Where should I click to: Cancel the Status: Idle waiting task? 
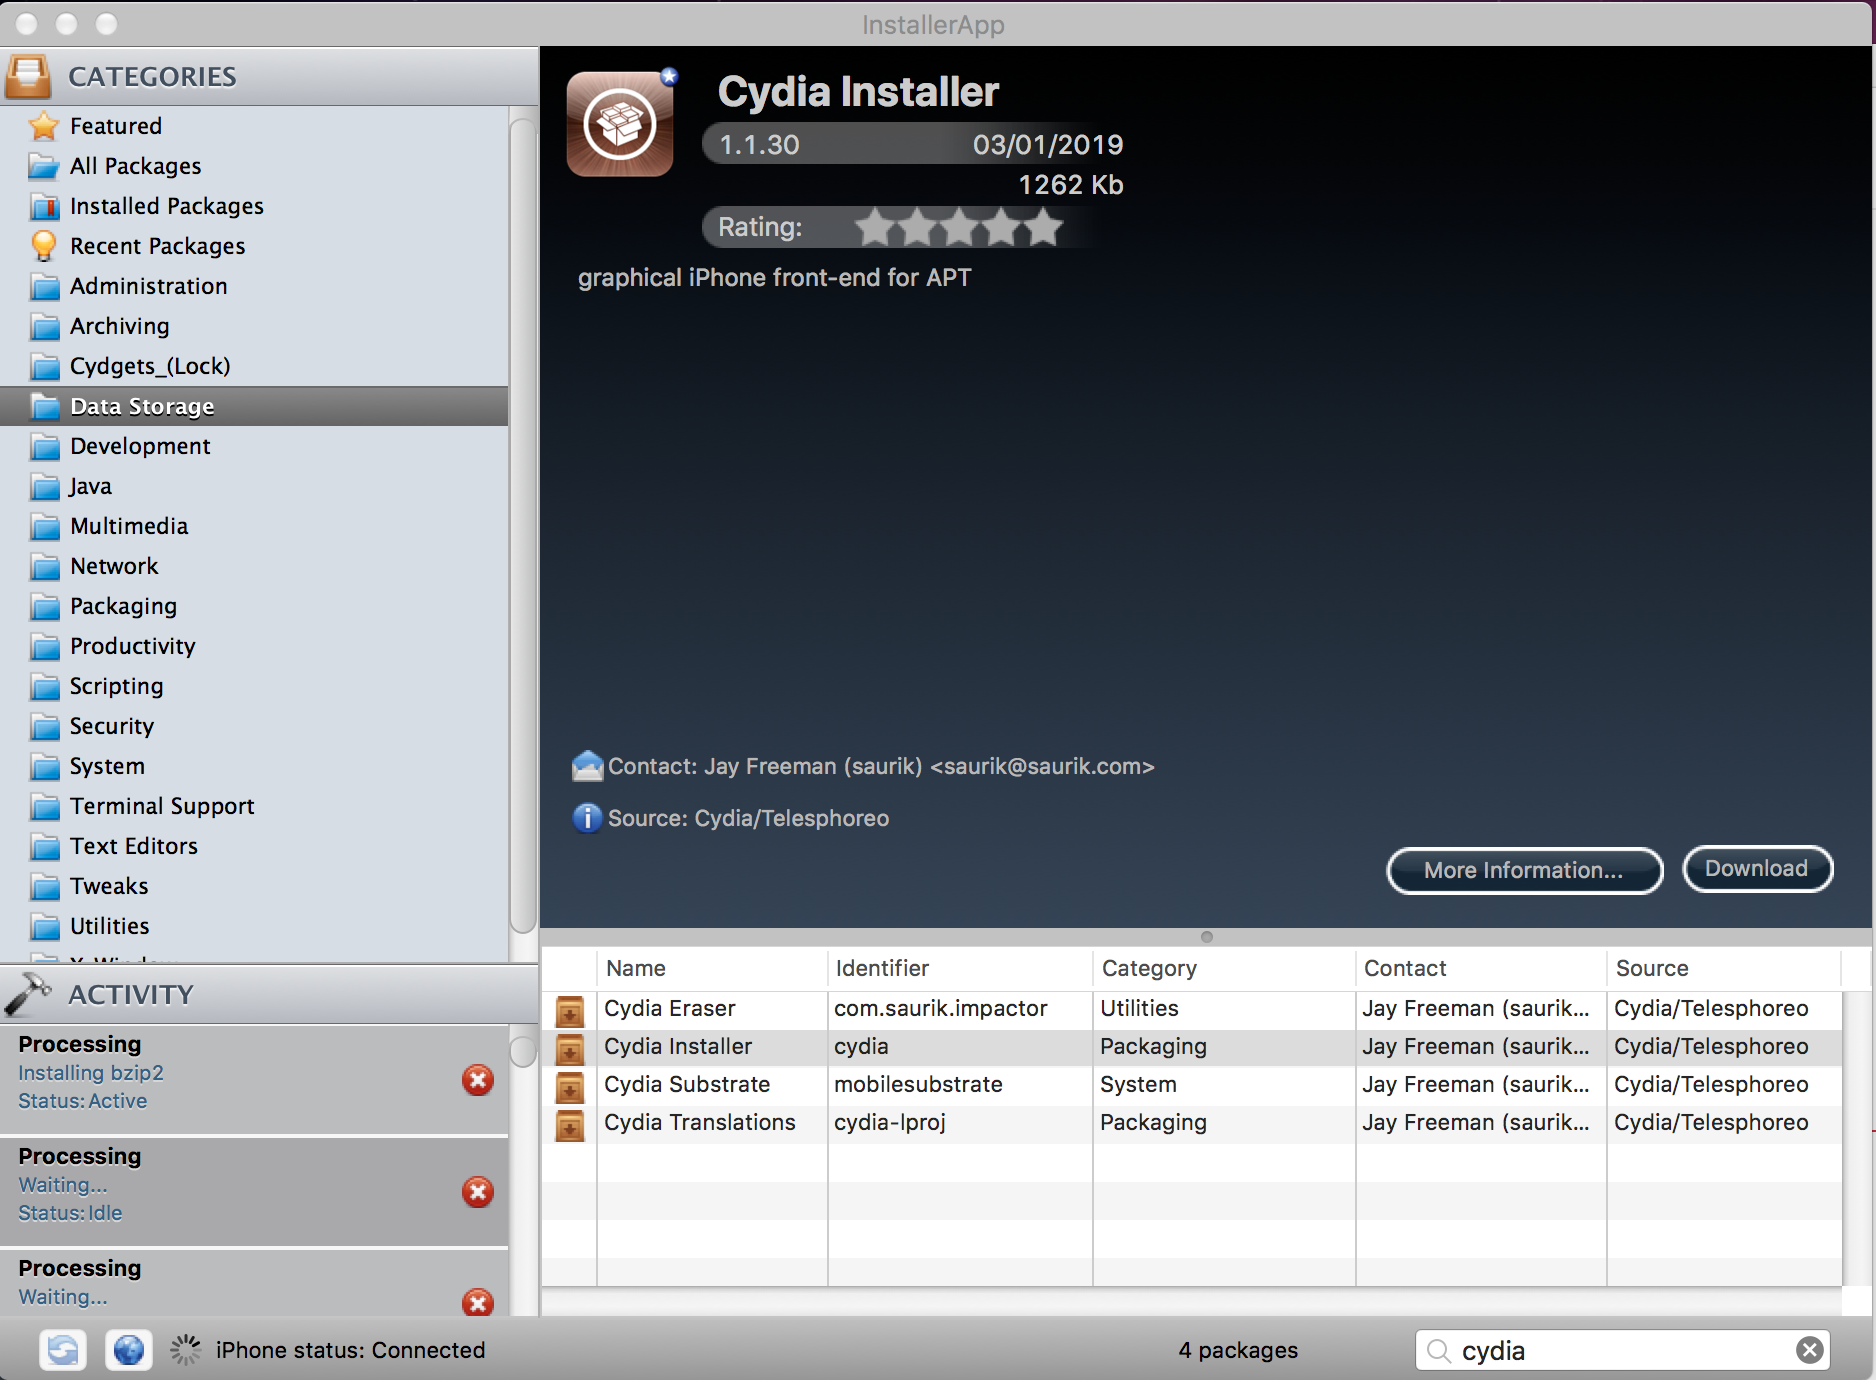coord(478,1192)
